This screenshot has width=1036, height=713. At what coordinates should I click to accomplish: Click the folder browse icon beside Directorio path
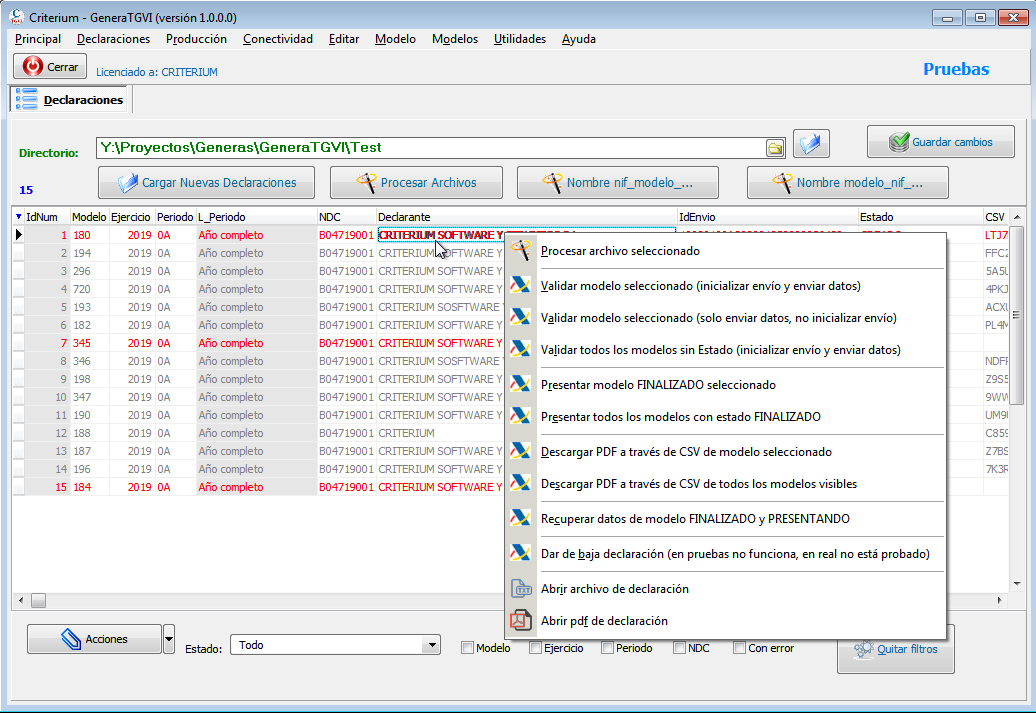pos(775,148)
